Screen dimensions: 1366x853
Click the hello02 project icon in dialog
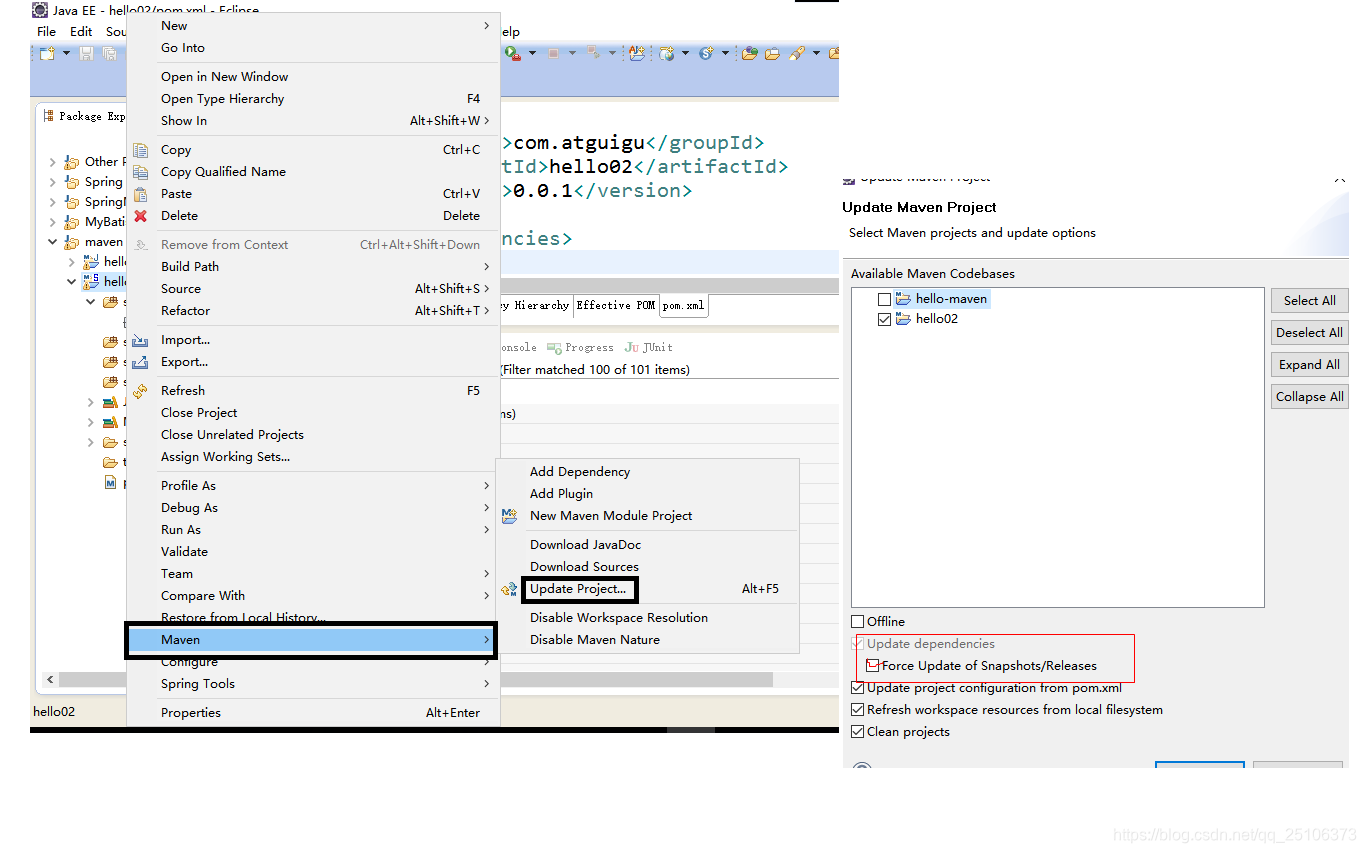click(903, 319)
